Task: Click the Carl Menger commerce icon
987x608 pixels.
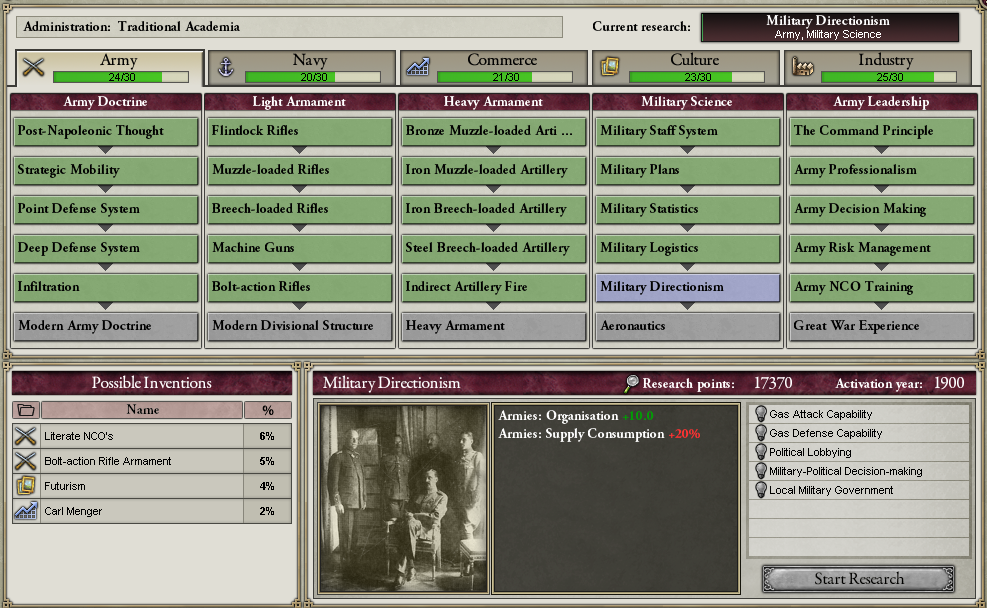Action: [x=26, y=511]
